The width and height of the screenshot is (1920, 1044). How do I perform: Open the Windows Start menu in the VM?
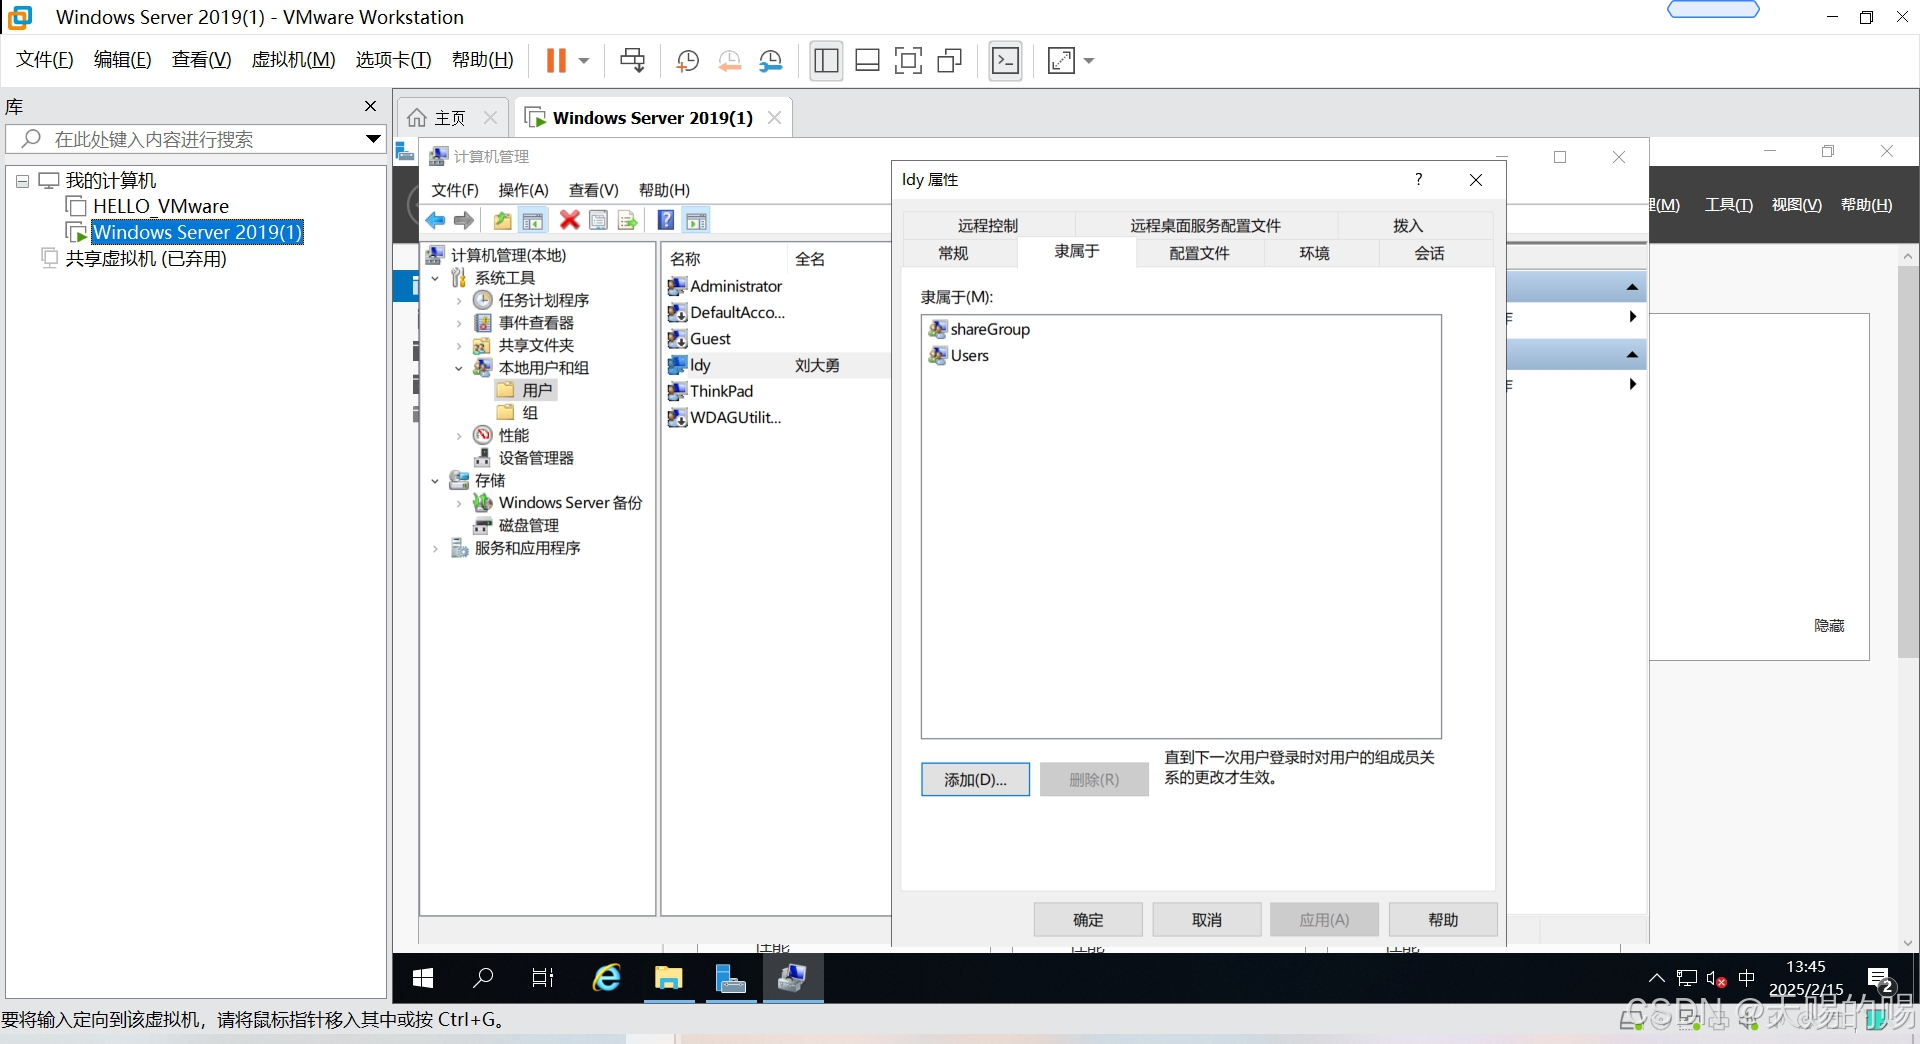click(x=423, y=978)
